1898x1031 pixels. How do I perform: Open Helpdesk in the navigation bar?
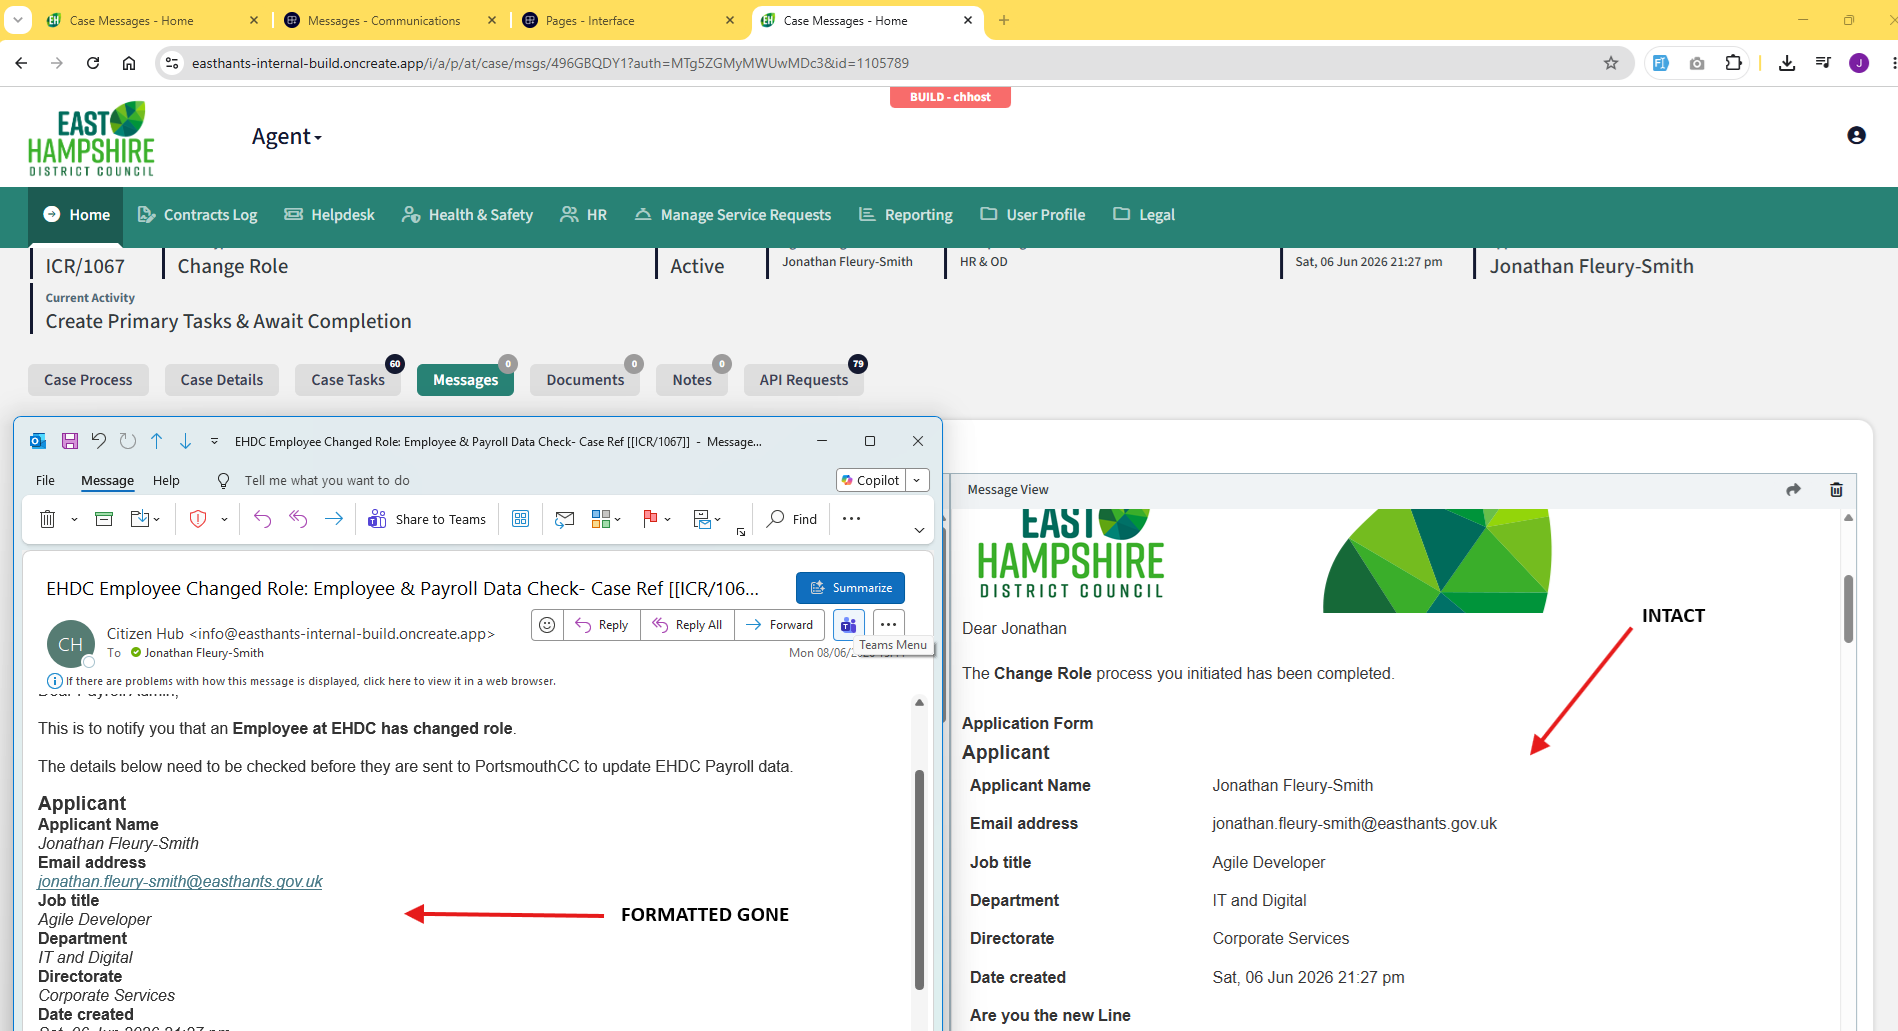(329, 215)
